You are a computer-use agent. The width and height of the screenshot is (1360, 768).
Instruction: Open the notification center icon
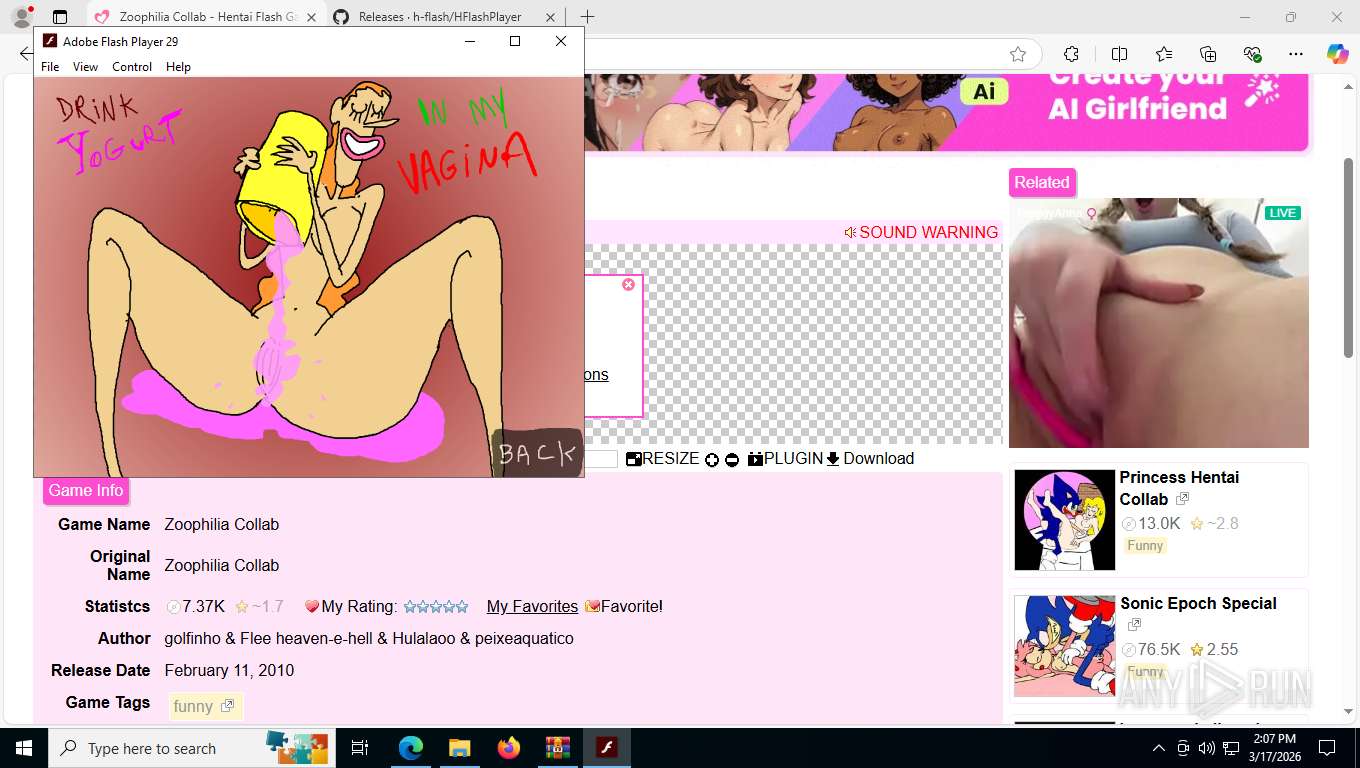tap(1327, 748)
